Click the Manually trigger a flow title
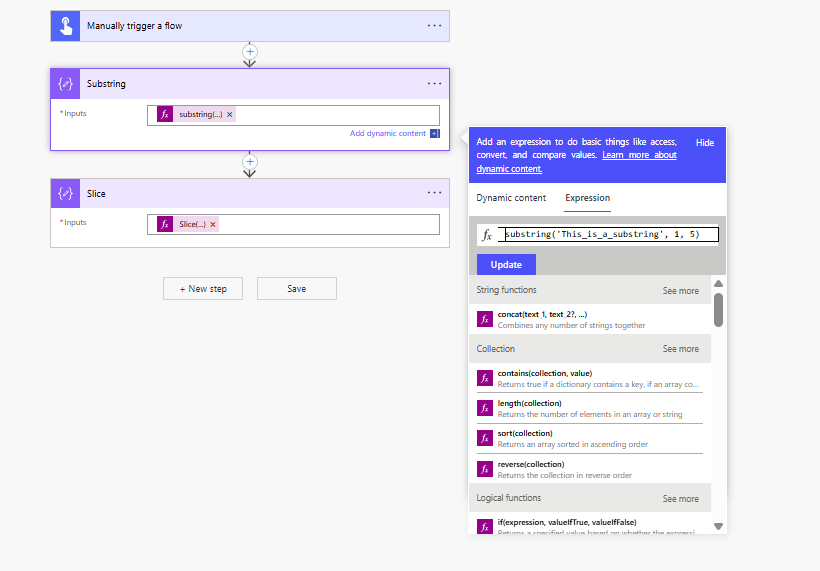The width and height of the screenshot is (820, 571). click(x=134, y=26)
